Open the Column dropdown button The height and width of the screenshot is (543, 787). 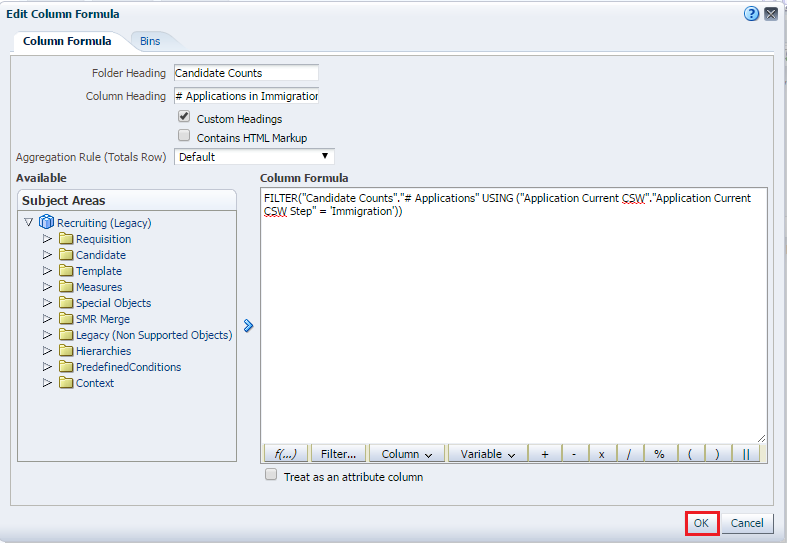[407, 454]
